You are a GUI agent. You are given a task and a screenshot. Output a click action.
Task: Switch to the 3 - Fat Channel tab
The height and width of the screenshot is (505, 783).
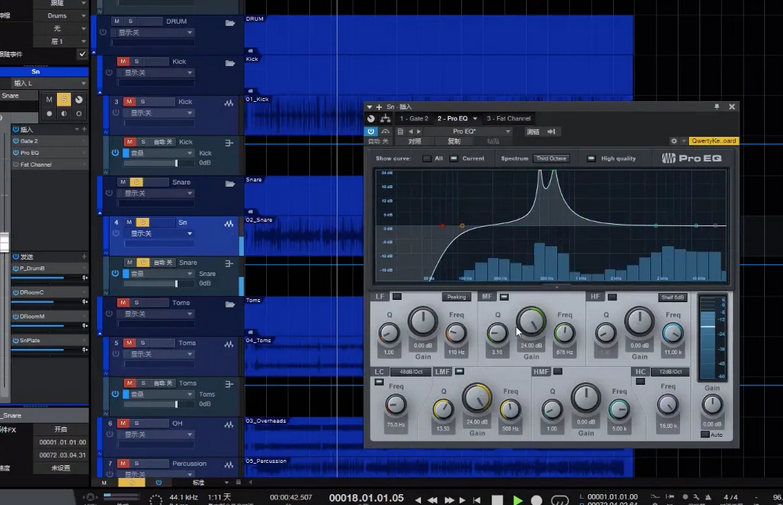point(508,118)
